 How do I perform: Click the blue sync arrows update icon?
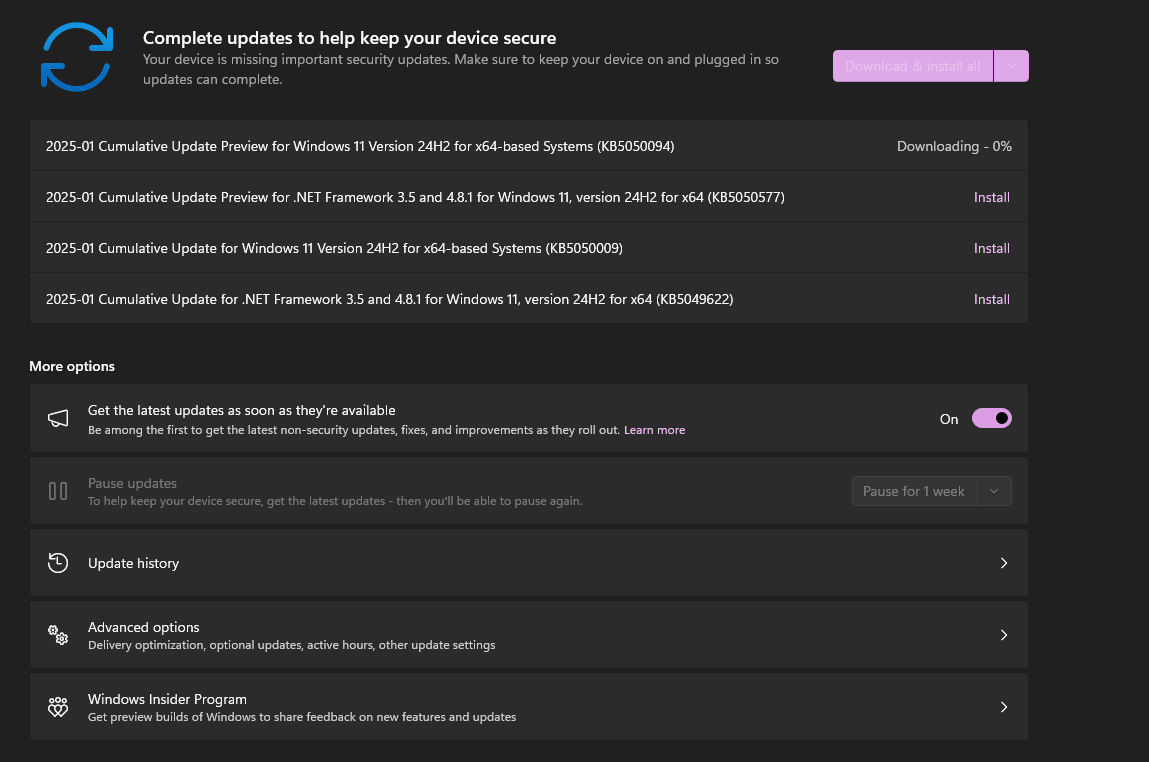(x=77, y=57)
